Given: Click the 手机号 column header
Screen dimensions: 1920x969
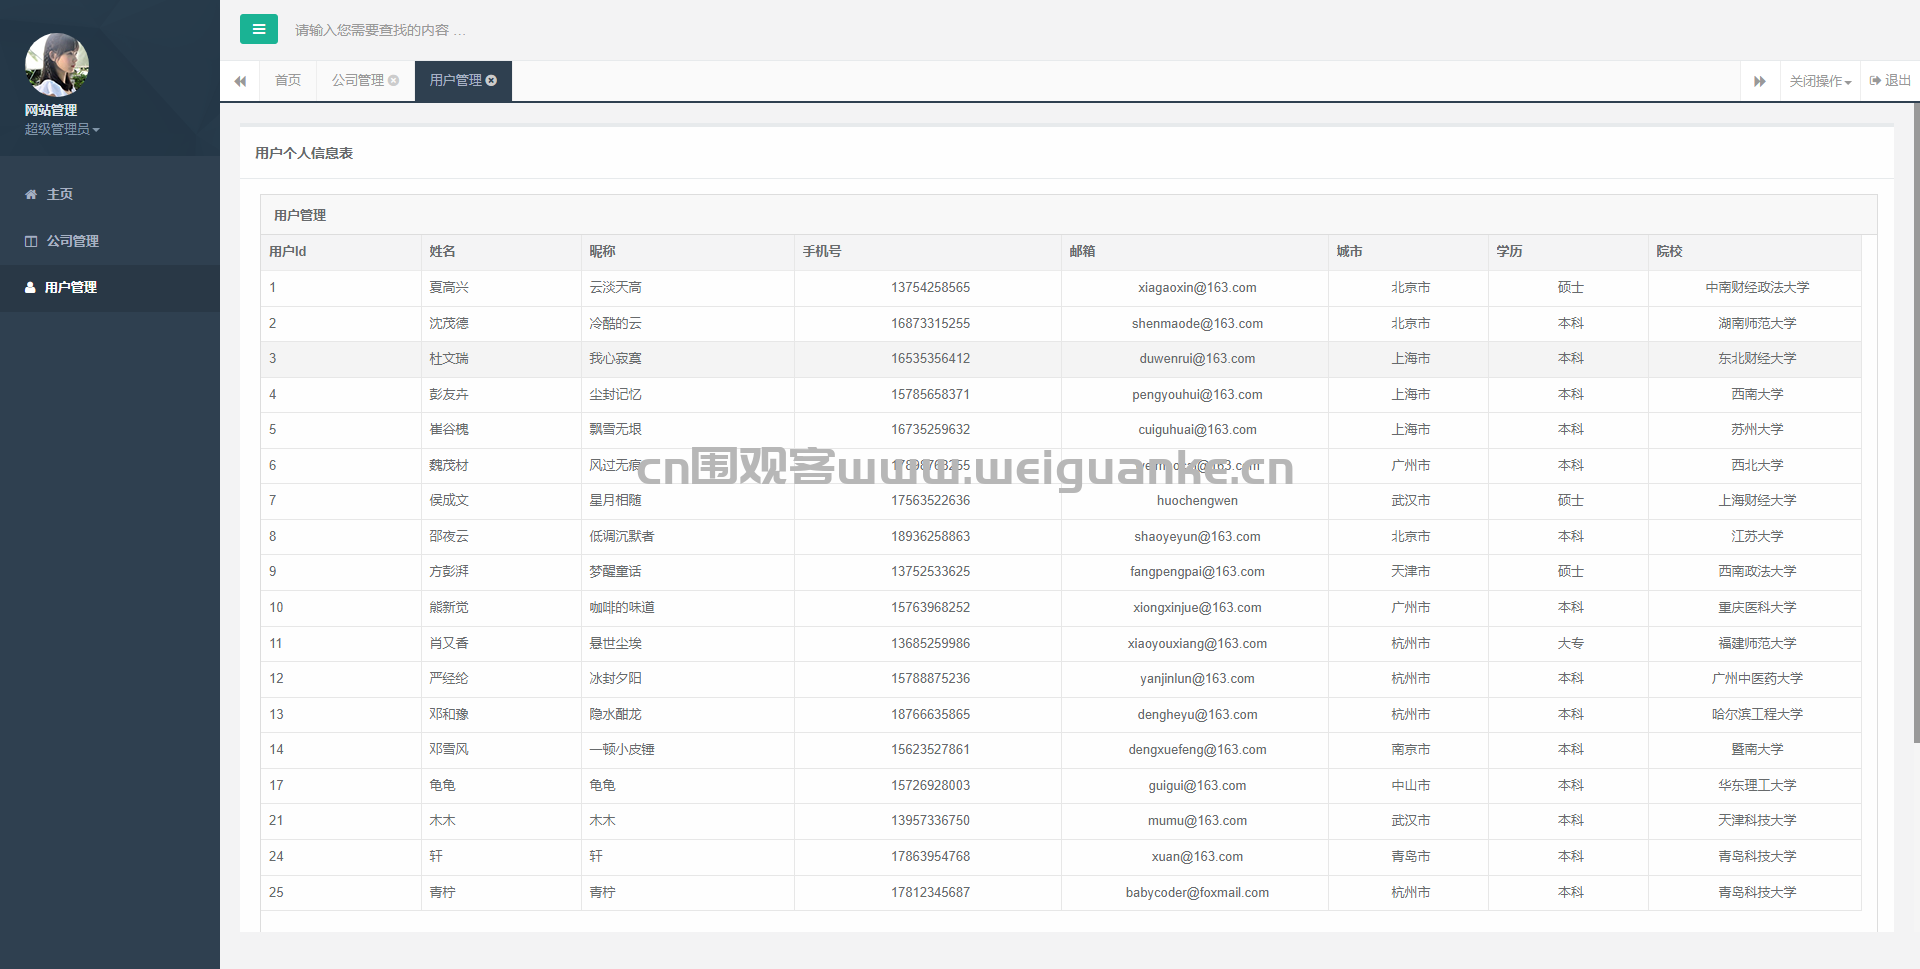Looking at the screenshot, I should 822,251.
